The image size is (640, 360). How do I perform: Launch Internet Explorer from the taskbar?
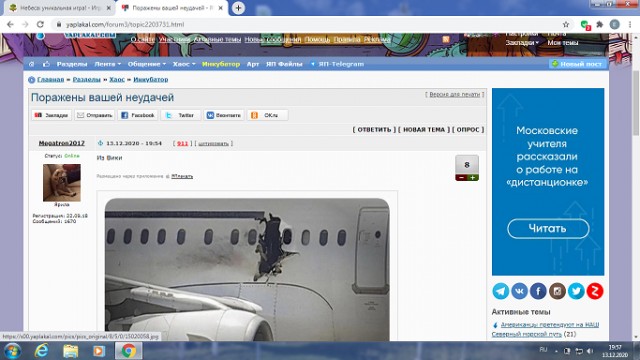coord(41,351)
